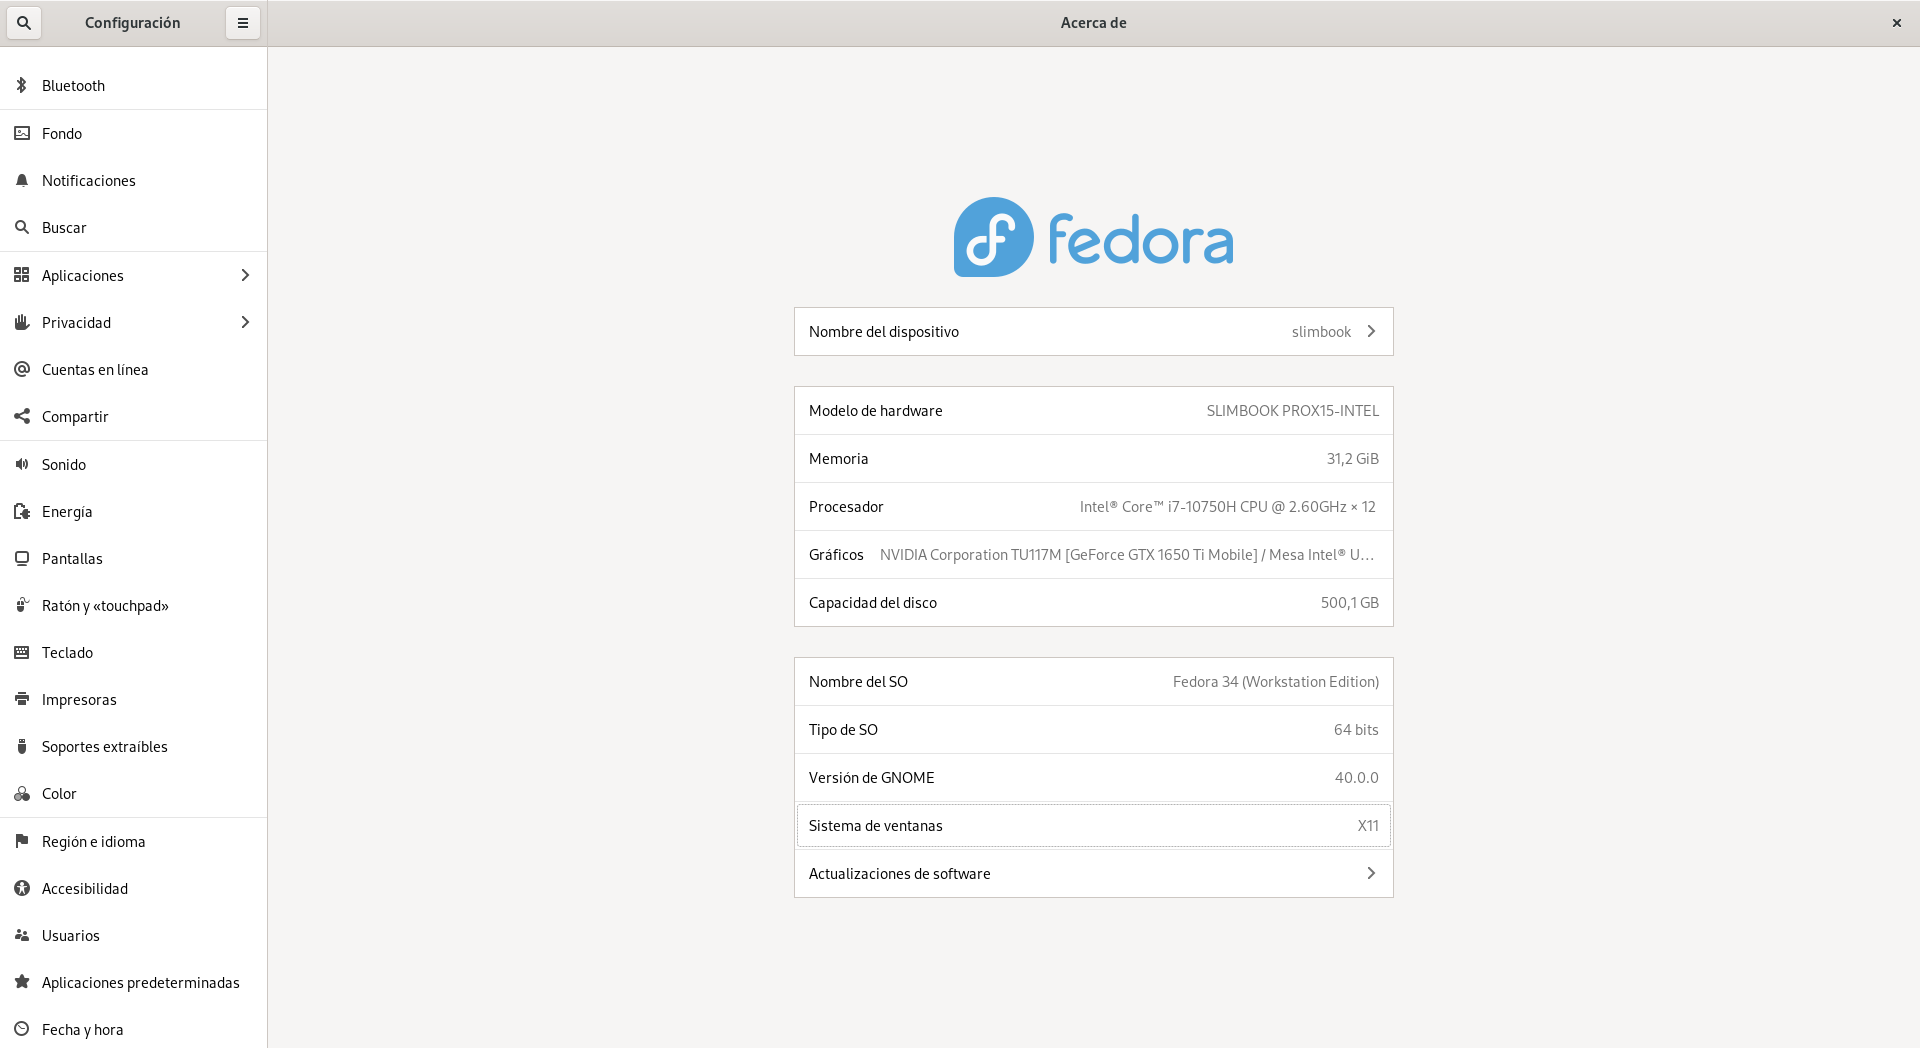The height and width of the screenshot is (1048, 1920).
Task: Click Fedora 34 (Workstation Edition) value
Action: tap(1275, 682)
